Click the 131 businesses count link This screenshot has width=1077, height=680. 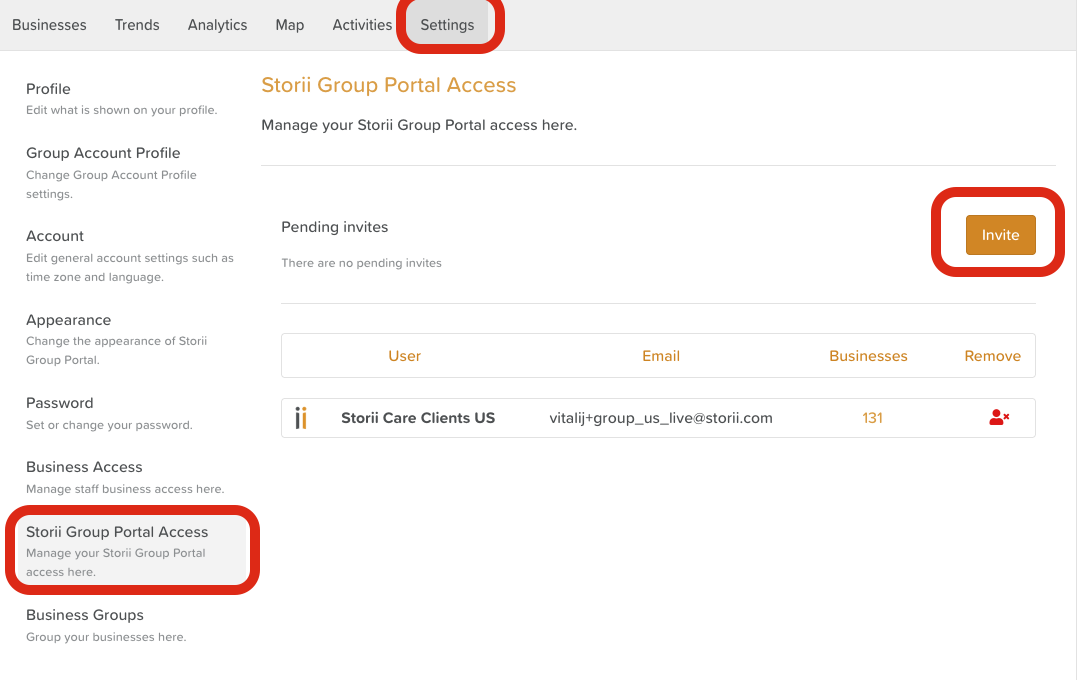coord(872,418)
